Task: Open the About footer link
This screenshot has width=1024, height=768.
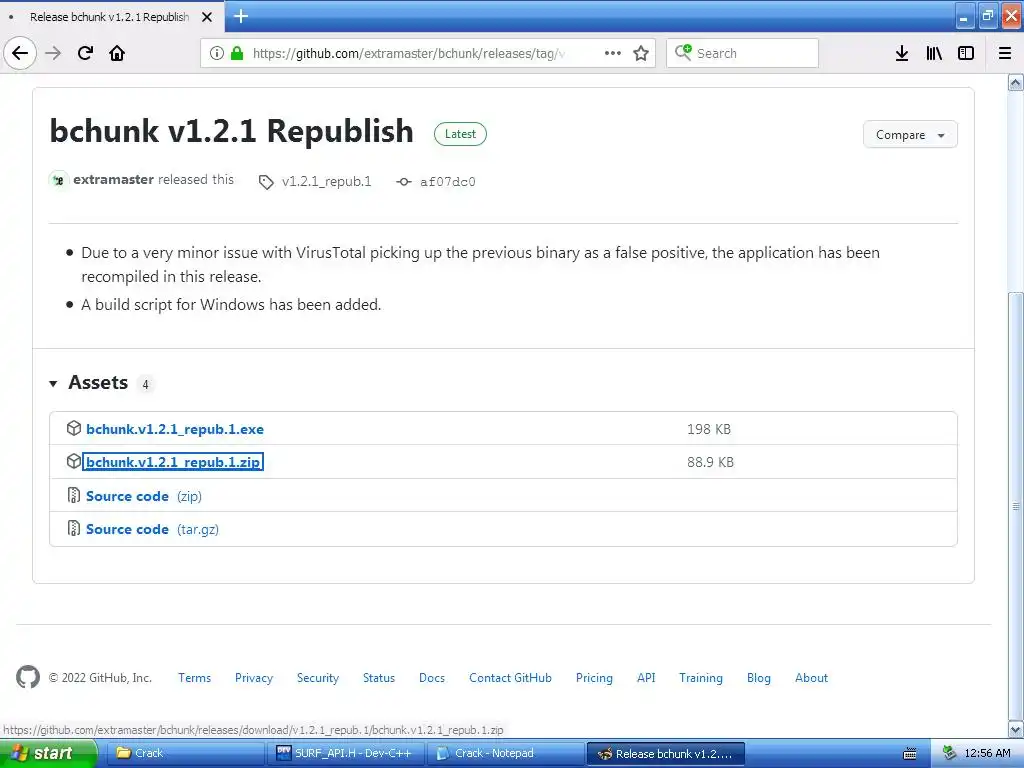Action: [811, 678]
